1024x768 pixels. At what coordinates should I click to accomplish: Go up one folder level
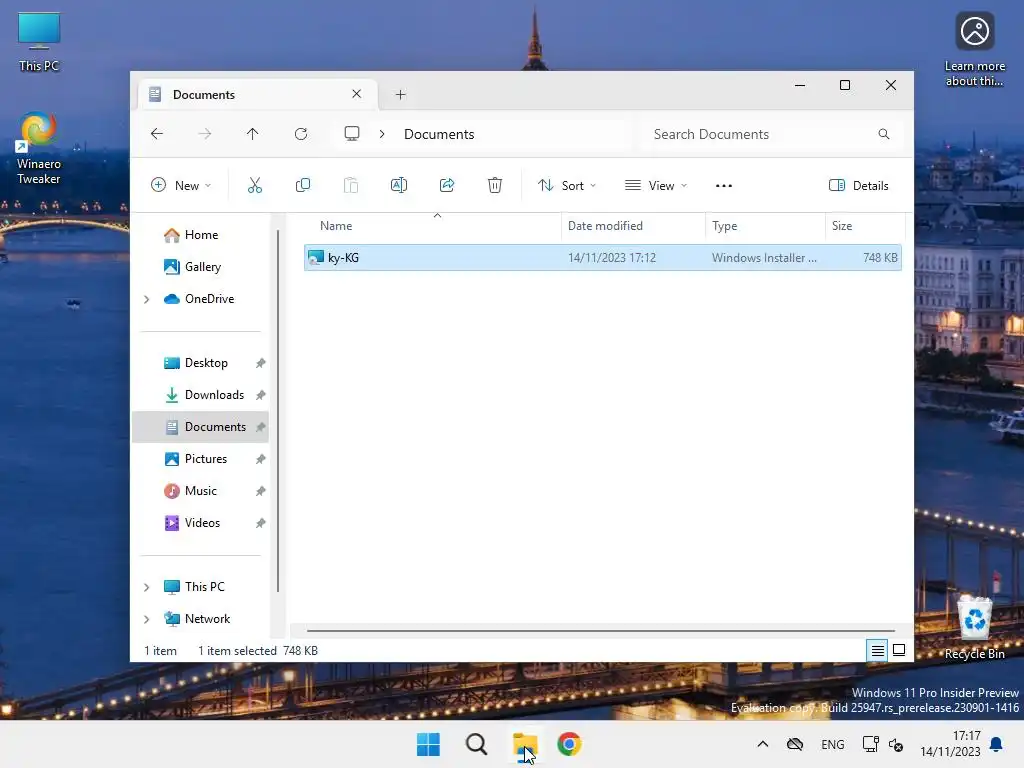[x=253, y=134]
